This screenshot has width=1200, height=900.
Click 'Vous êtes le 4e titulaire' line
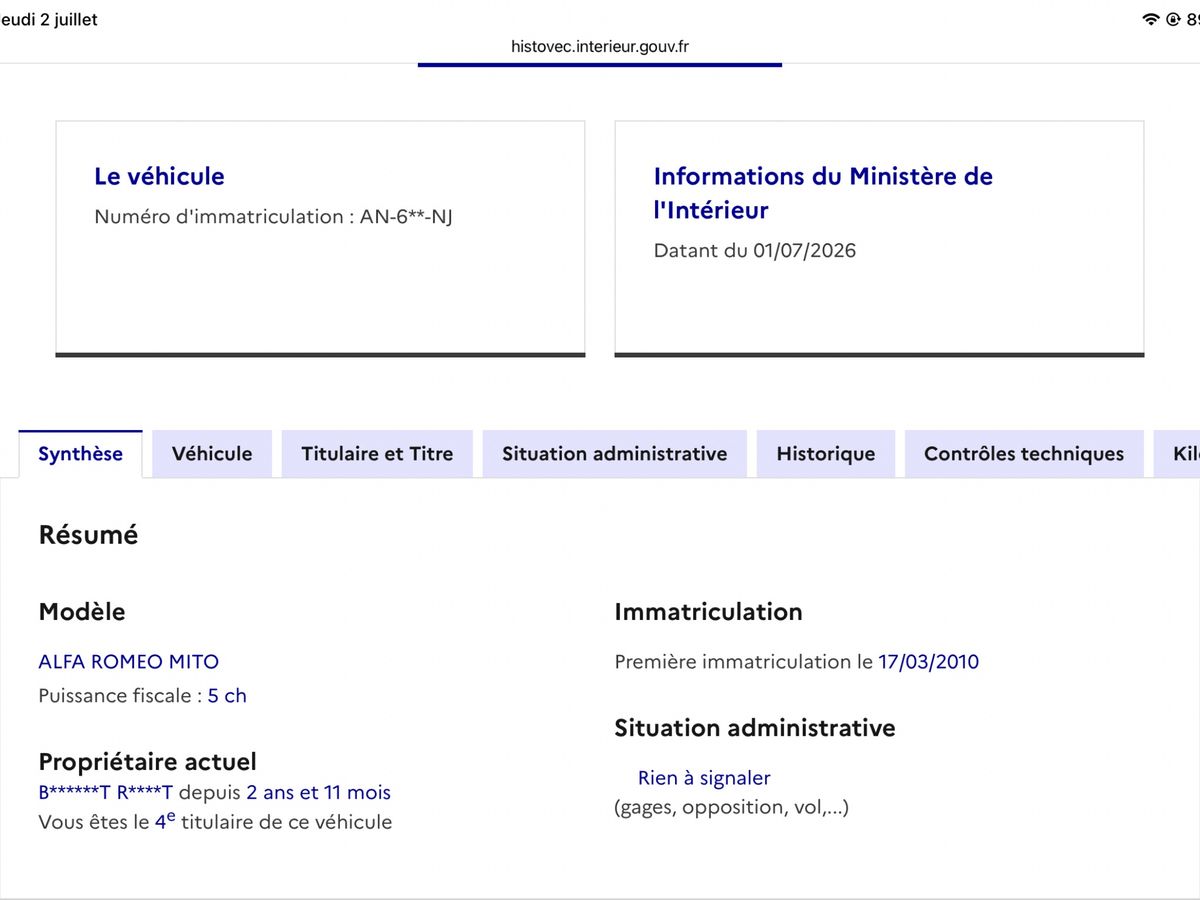point(215,821)
